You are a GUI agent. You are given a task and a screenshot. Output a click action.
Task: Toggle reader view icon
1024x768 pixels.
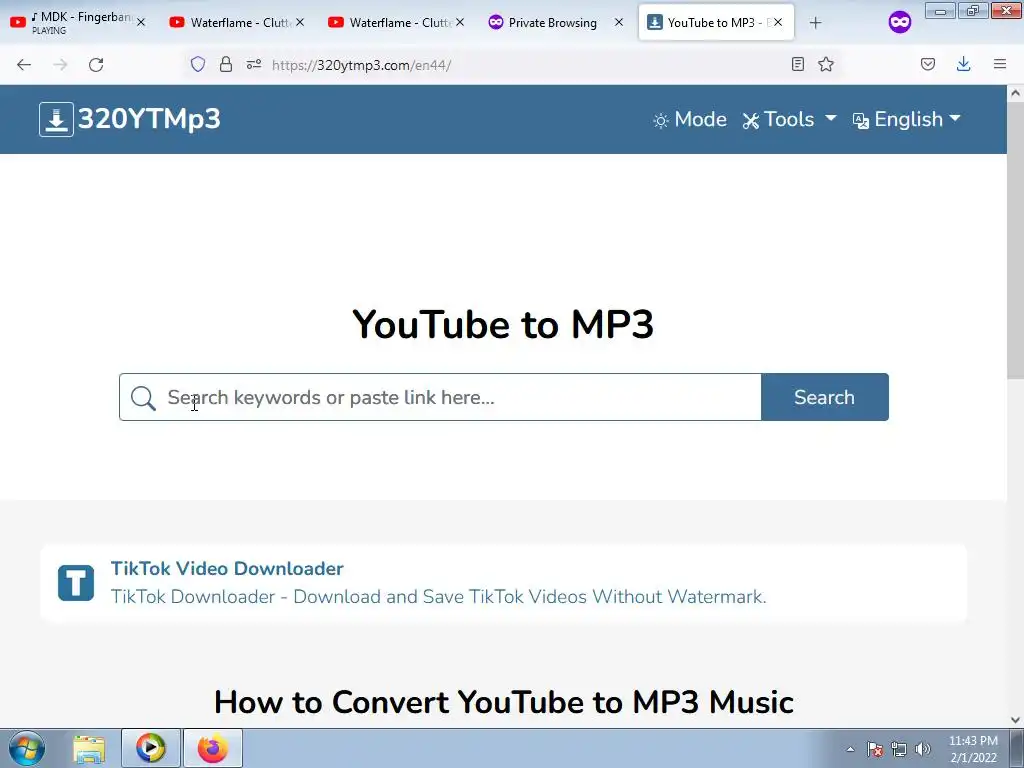coord(797,64)
